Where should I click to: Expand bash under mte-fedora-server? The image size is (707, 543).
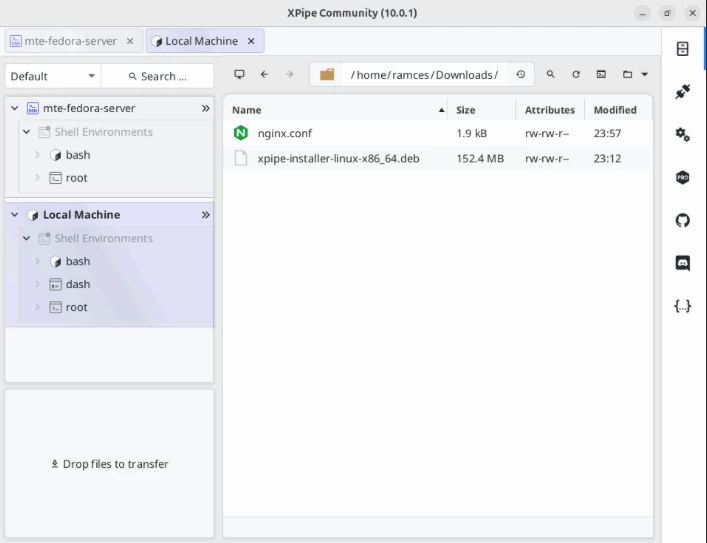click(37, 155)
